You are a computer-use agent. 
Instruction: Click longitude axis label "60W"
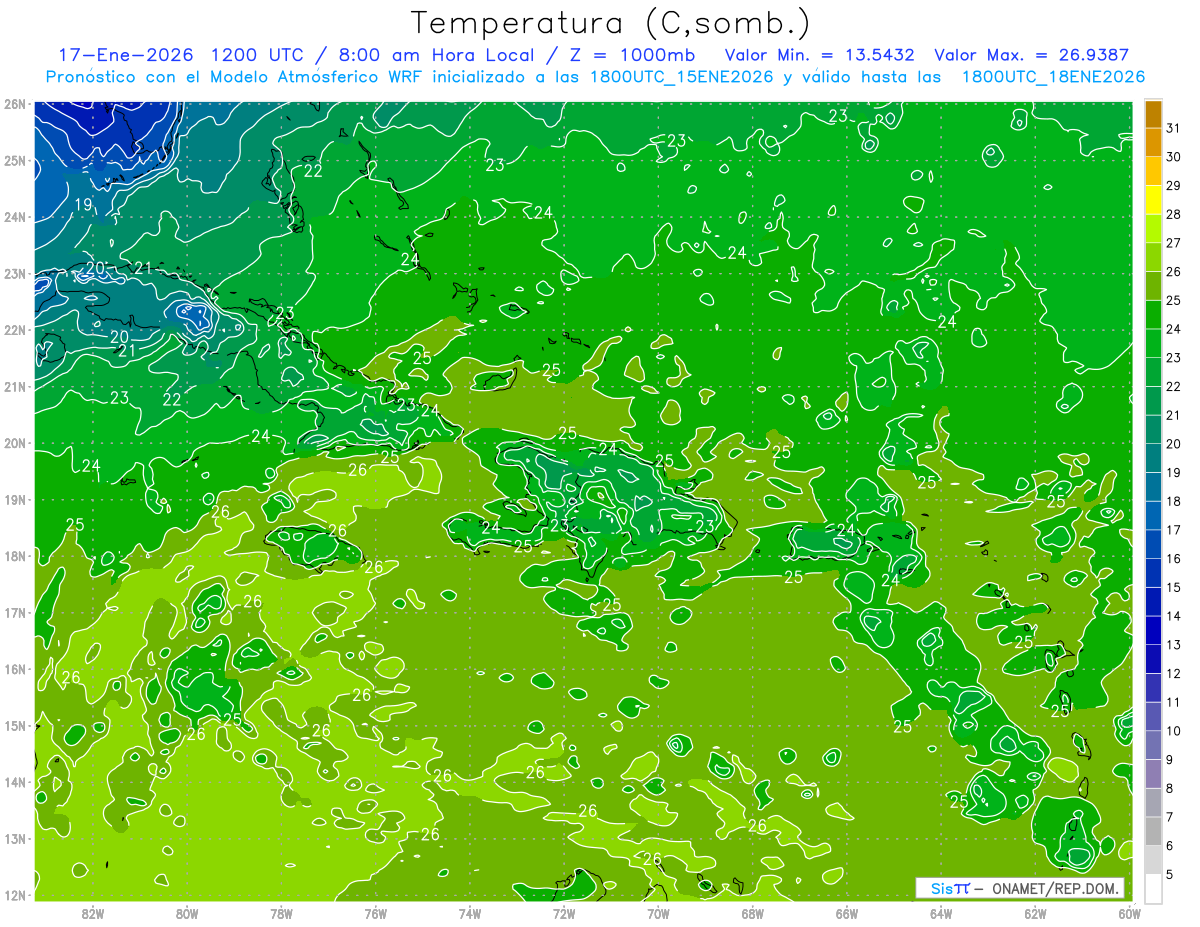1129,913
